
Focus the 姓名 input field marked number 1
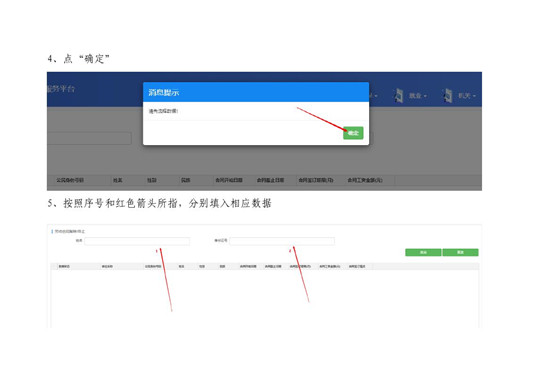click(x=137, y=241)
